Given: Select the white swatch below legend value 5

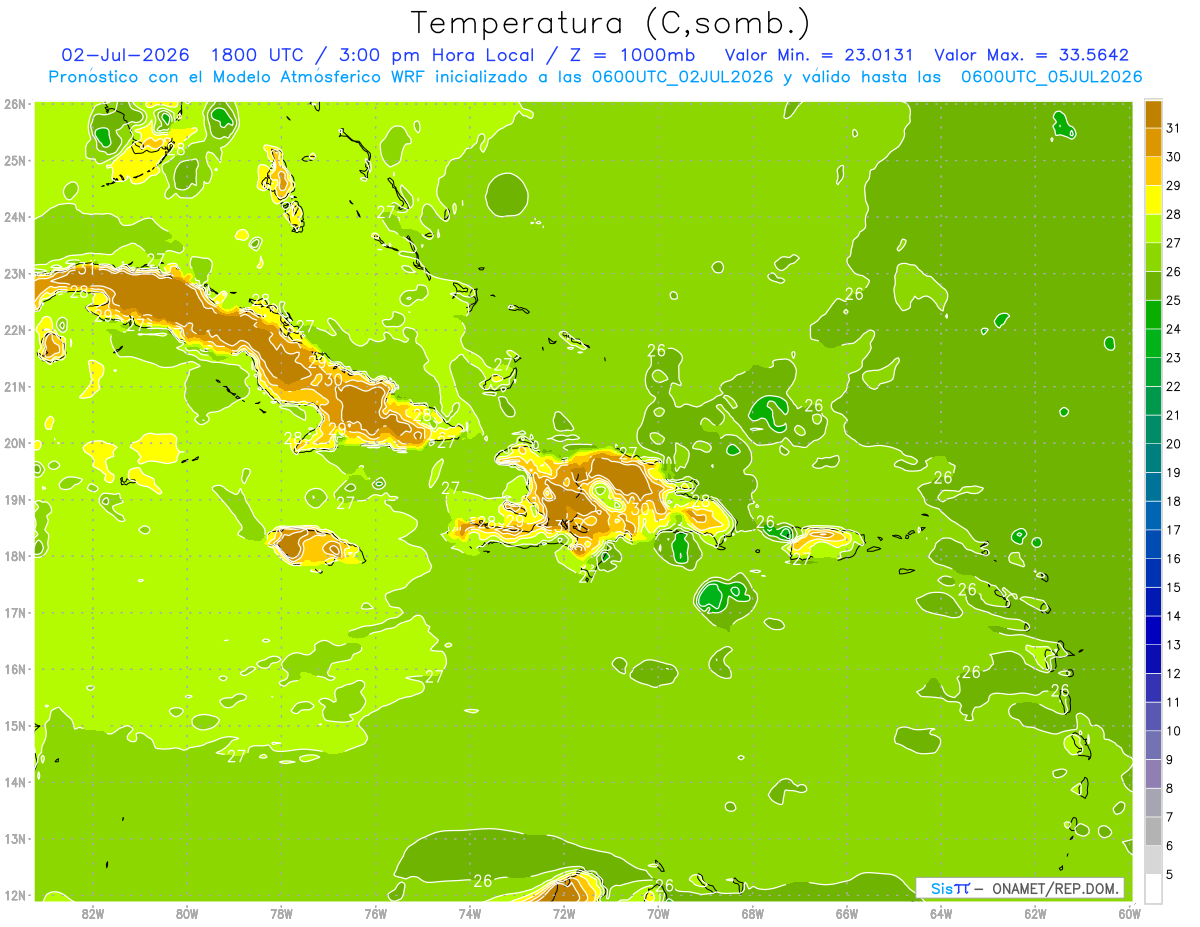Looking at the screenshot, I should (x=1153, y=888).
